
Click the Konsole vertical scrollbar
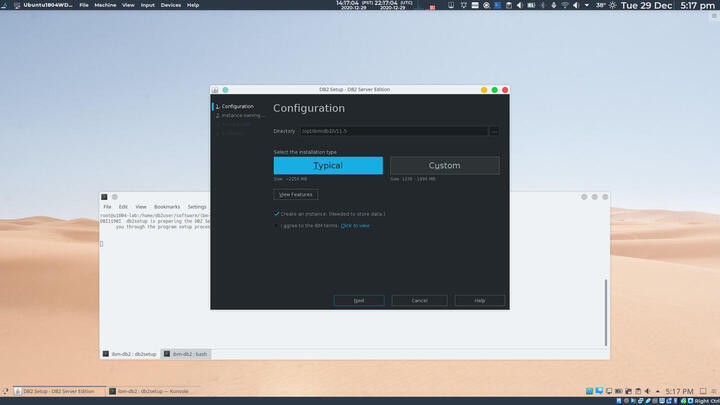tap(606, 312)
